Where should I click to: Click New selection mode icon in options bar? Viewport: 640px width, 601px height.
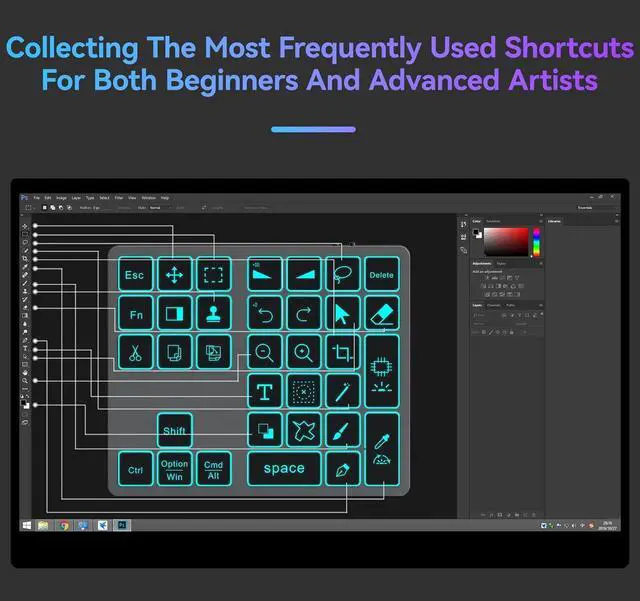(x=44, y=208)
